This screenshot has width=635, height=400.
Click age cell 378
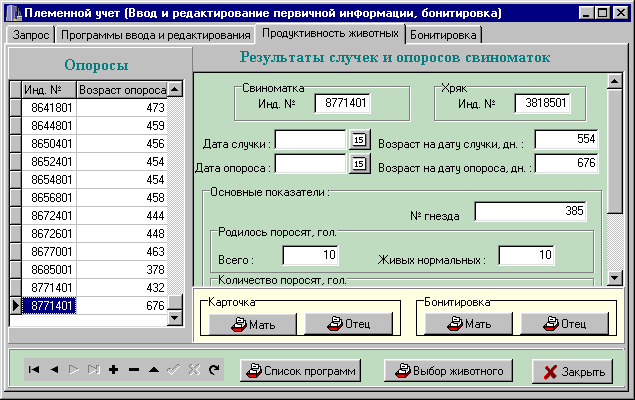tap(122, 270)
